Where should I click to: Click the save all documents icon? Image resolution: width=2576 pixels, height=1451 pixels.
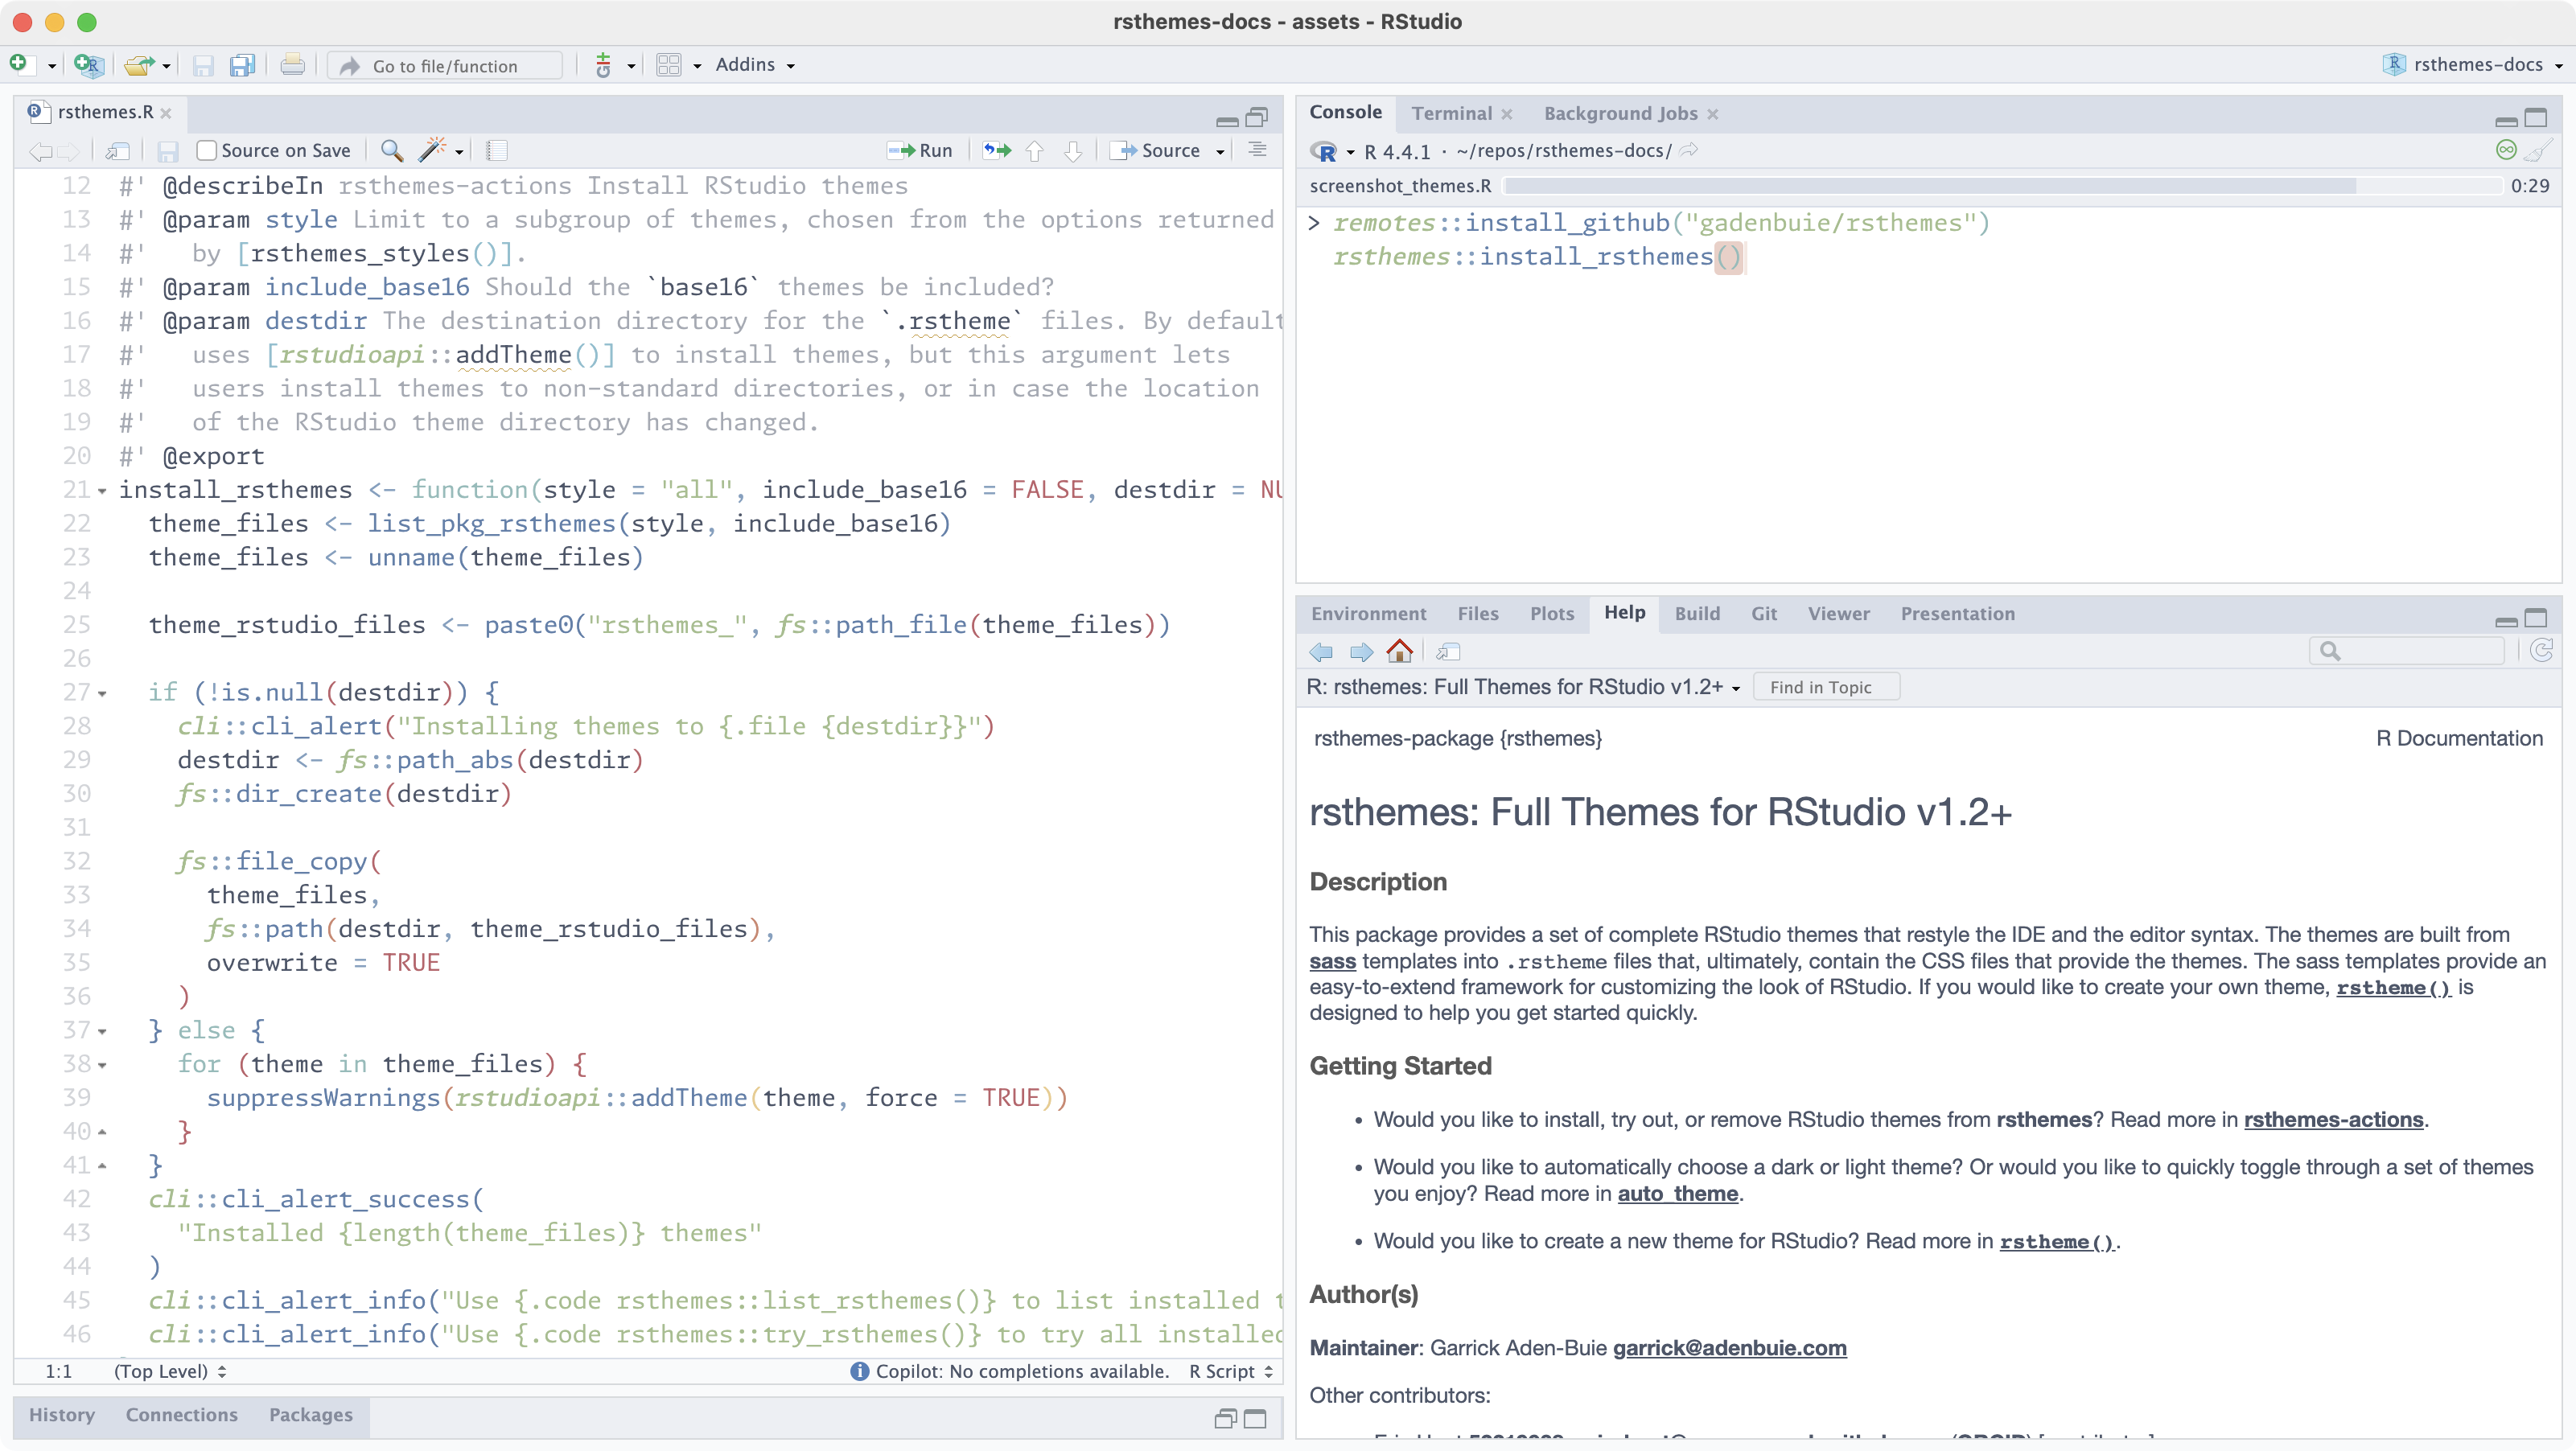[x=242, y=66]
